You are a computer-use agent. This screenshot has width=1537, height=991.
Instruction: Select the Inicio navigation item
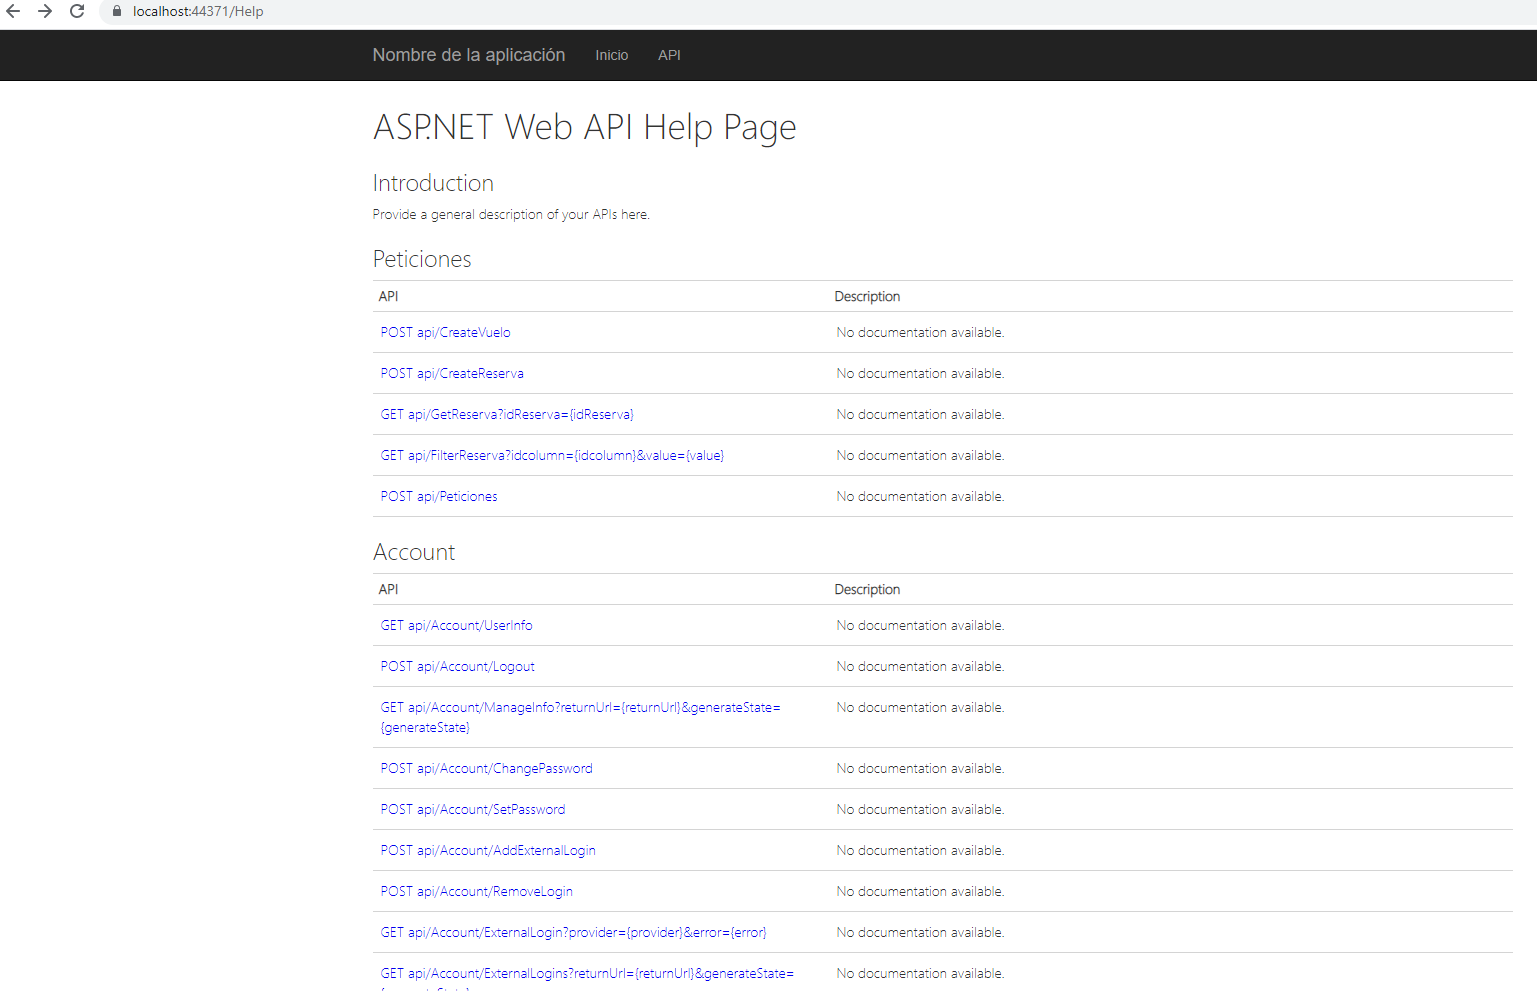pos(611,55)
